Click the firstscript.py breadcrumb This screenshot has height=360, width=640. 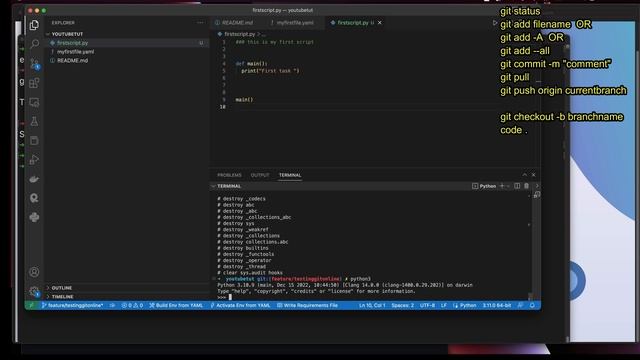tap(240, 34)
